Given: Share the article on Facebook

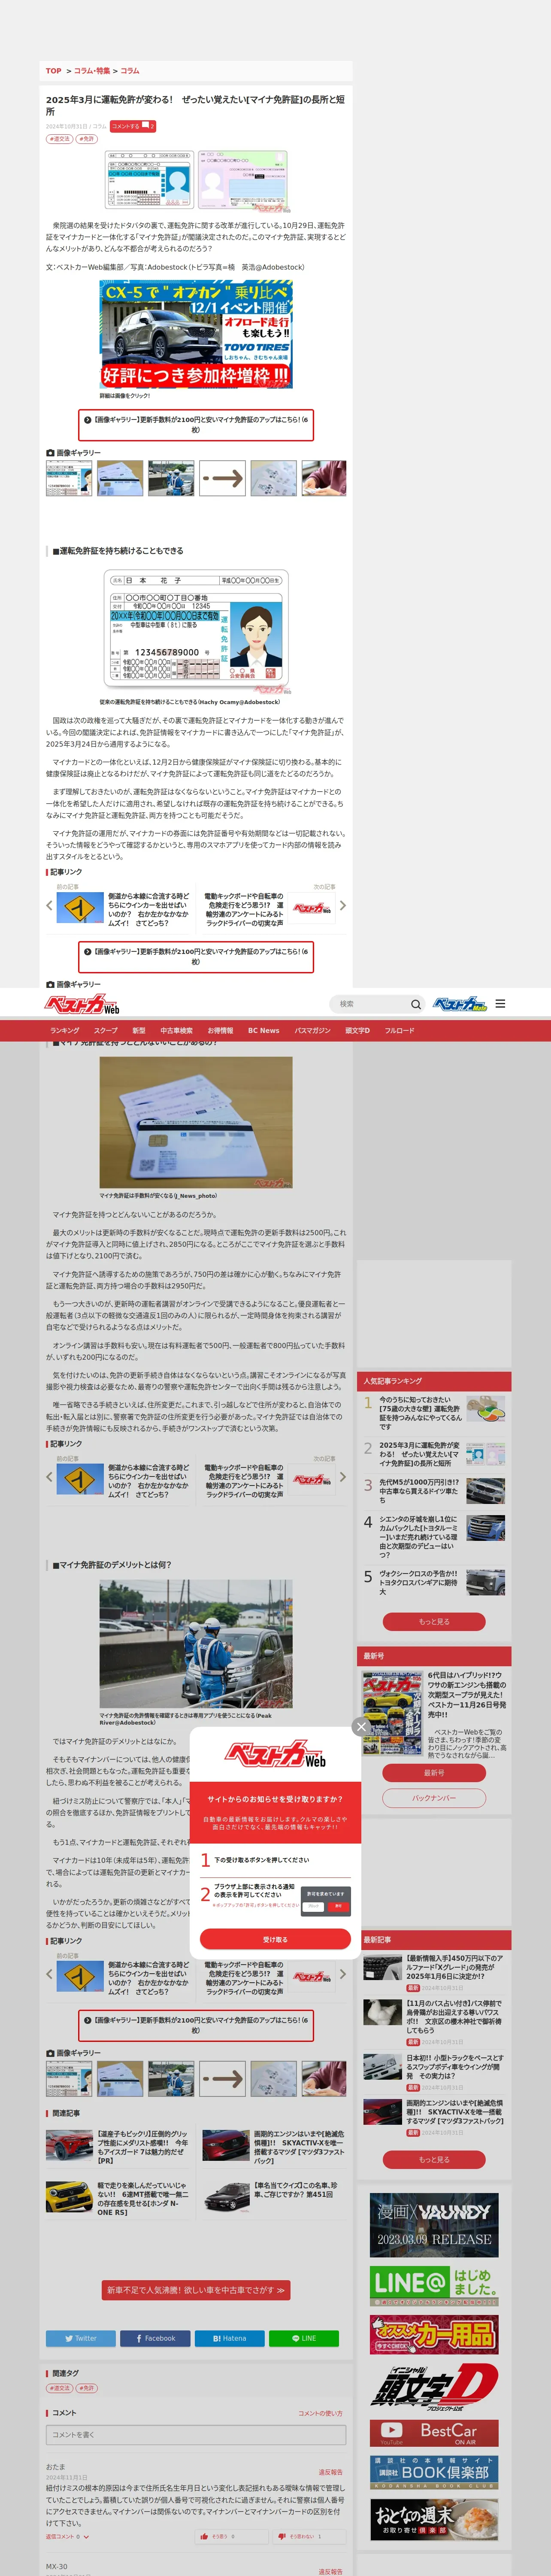Looking at the screenshot, I should tap(155, 2338).
